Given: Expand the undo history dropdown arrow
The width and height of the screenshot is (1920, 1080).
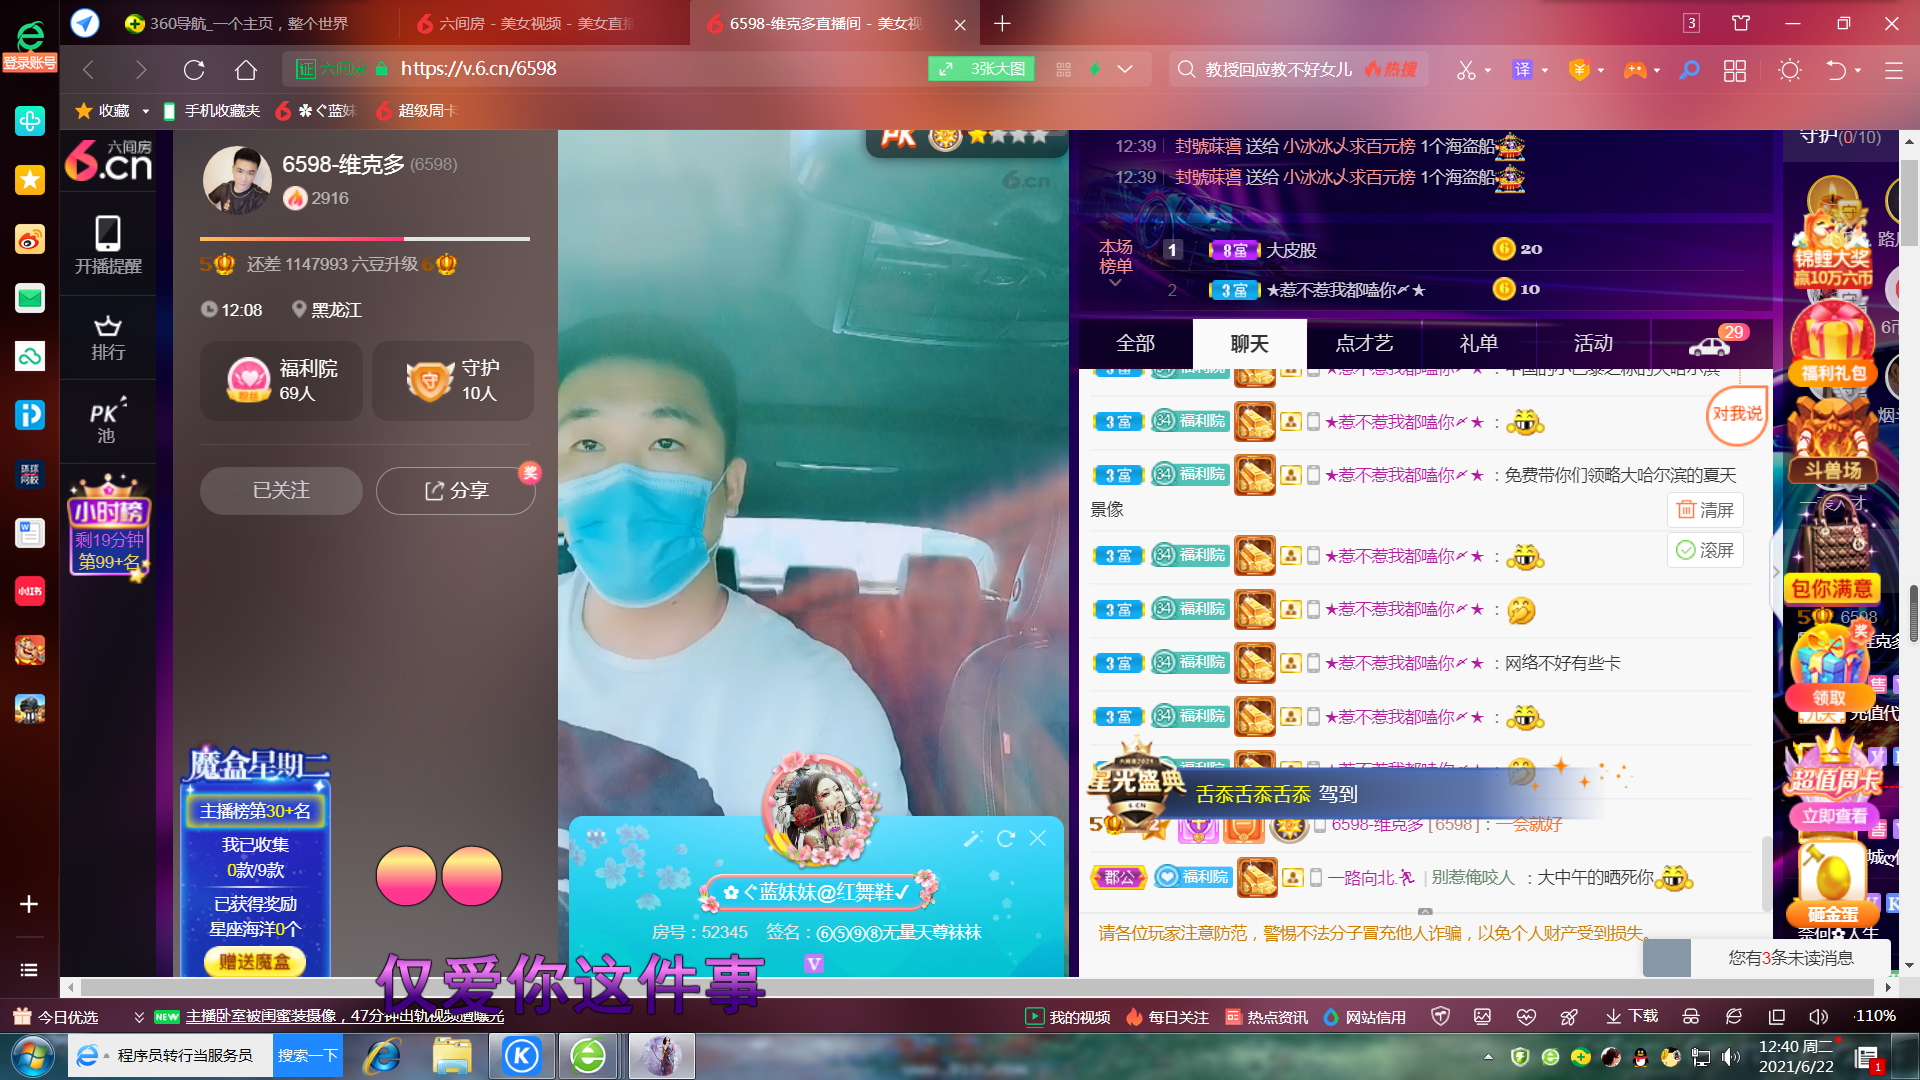Looking at the screenshot, I should [1858, 71].
